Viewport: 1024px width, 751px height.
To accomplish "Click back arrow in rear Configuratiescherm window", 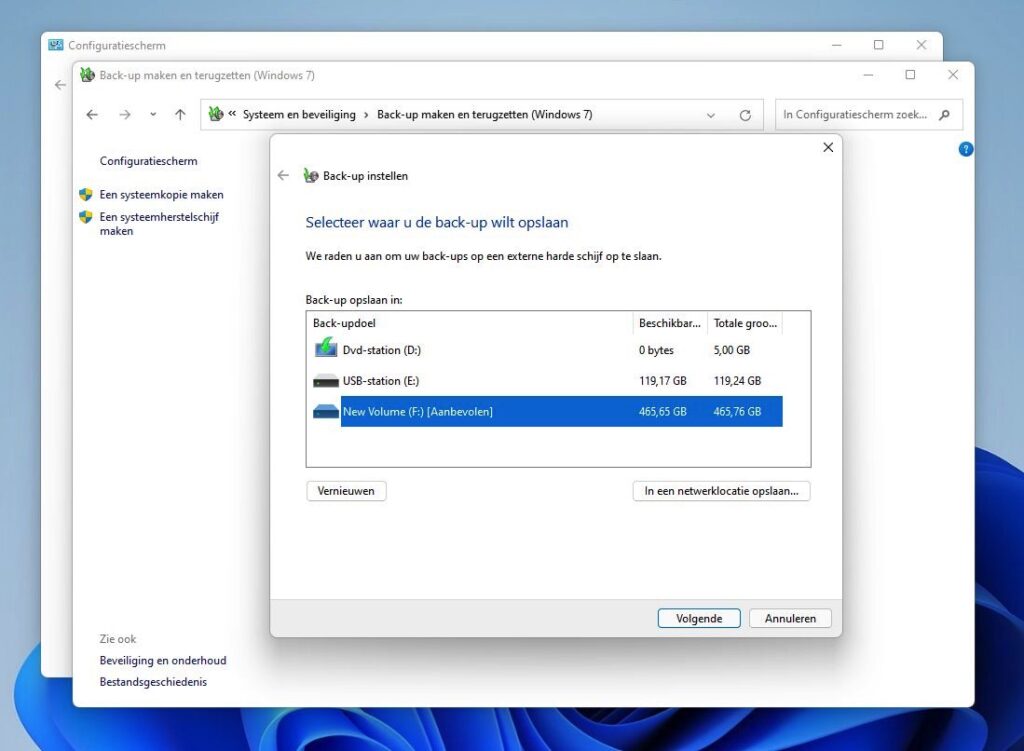I will [x=60, y=85].
